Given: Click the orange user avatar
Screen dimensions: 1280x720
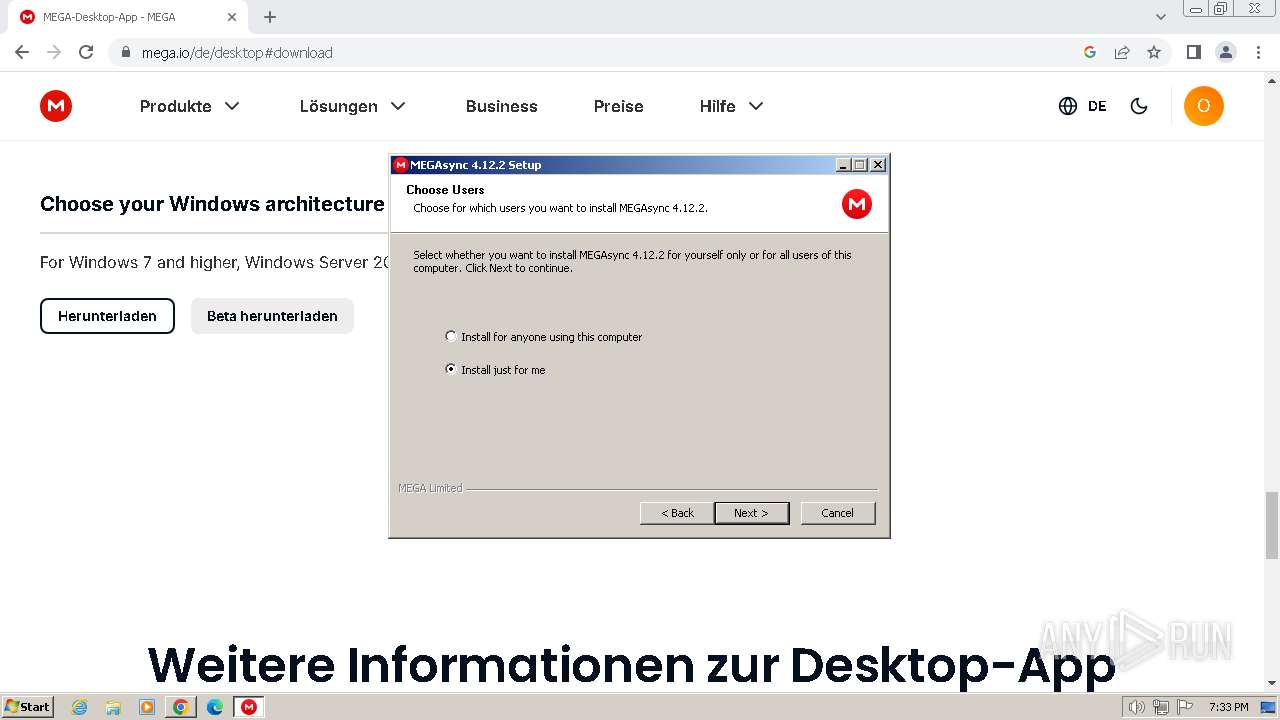Looking at the screenshot, I should [x=1204, y=106].
